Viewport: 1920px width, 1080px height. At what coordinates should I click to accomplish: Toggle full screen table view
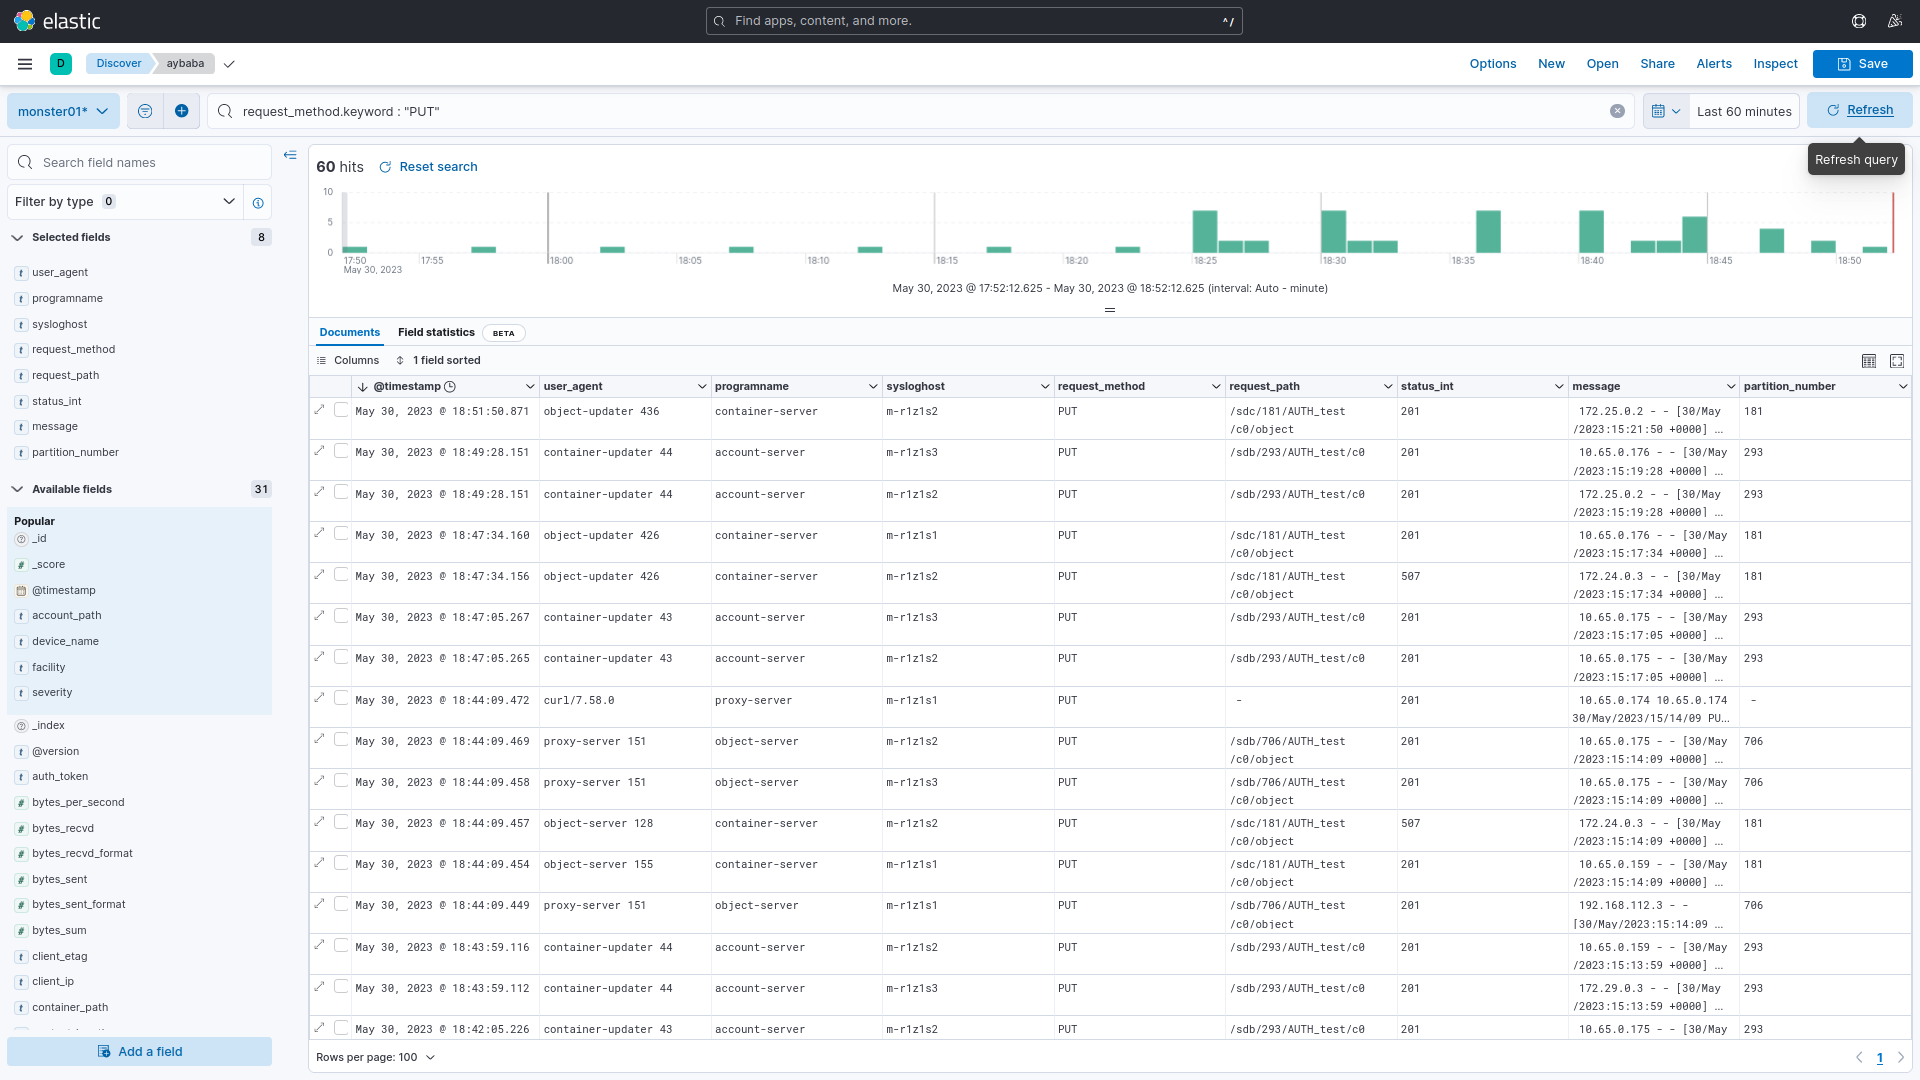[1897, 361]
